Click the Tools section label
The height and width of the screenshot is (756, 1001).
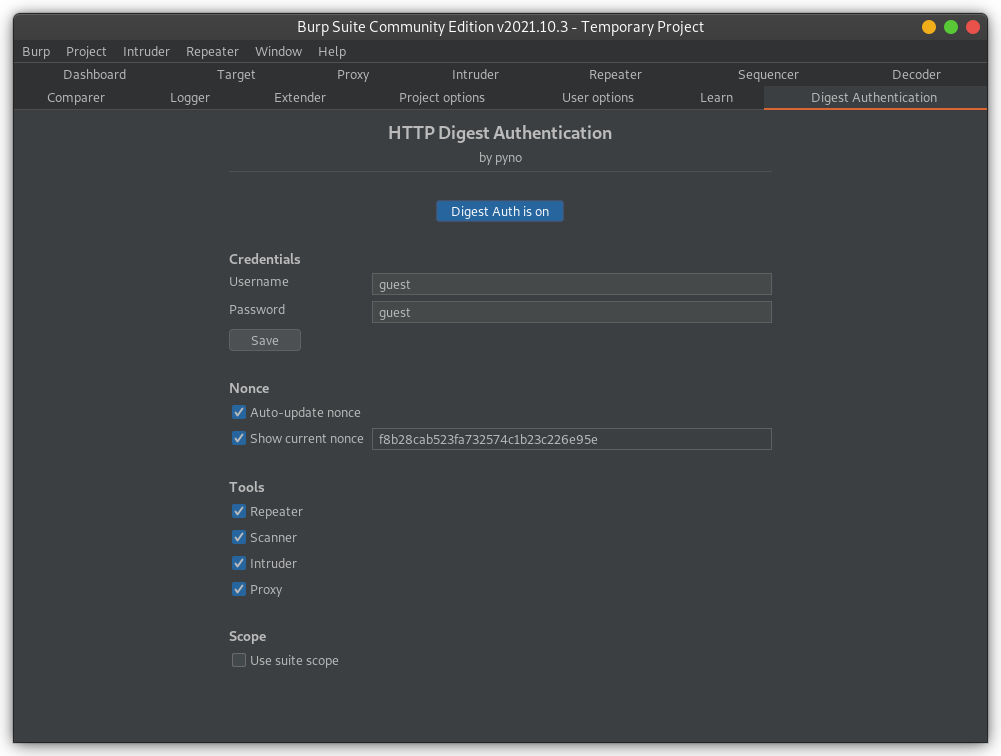pos(247,487)
